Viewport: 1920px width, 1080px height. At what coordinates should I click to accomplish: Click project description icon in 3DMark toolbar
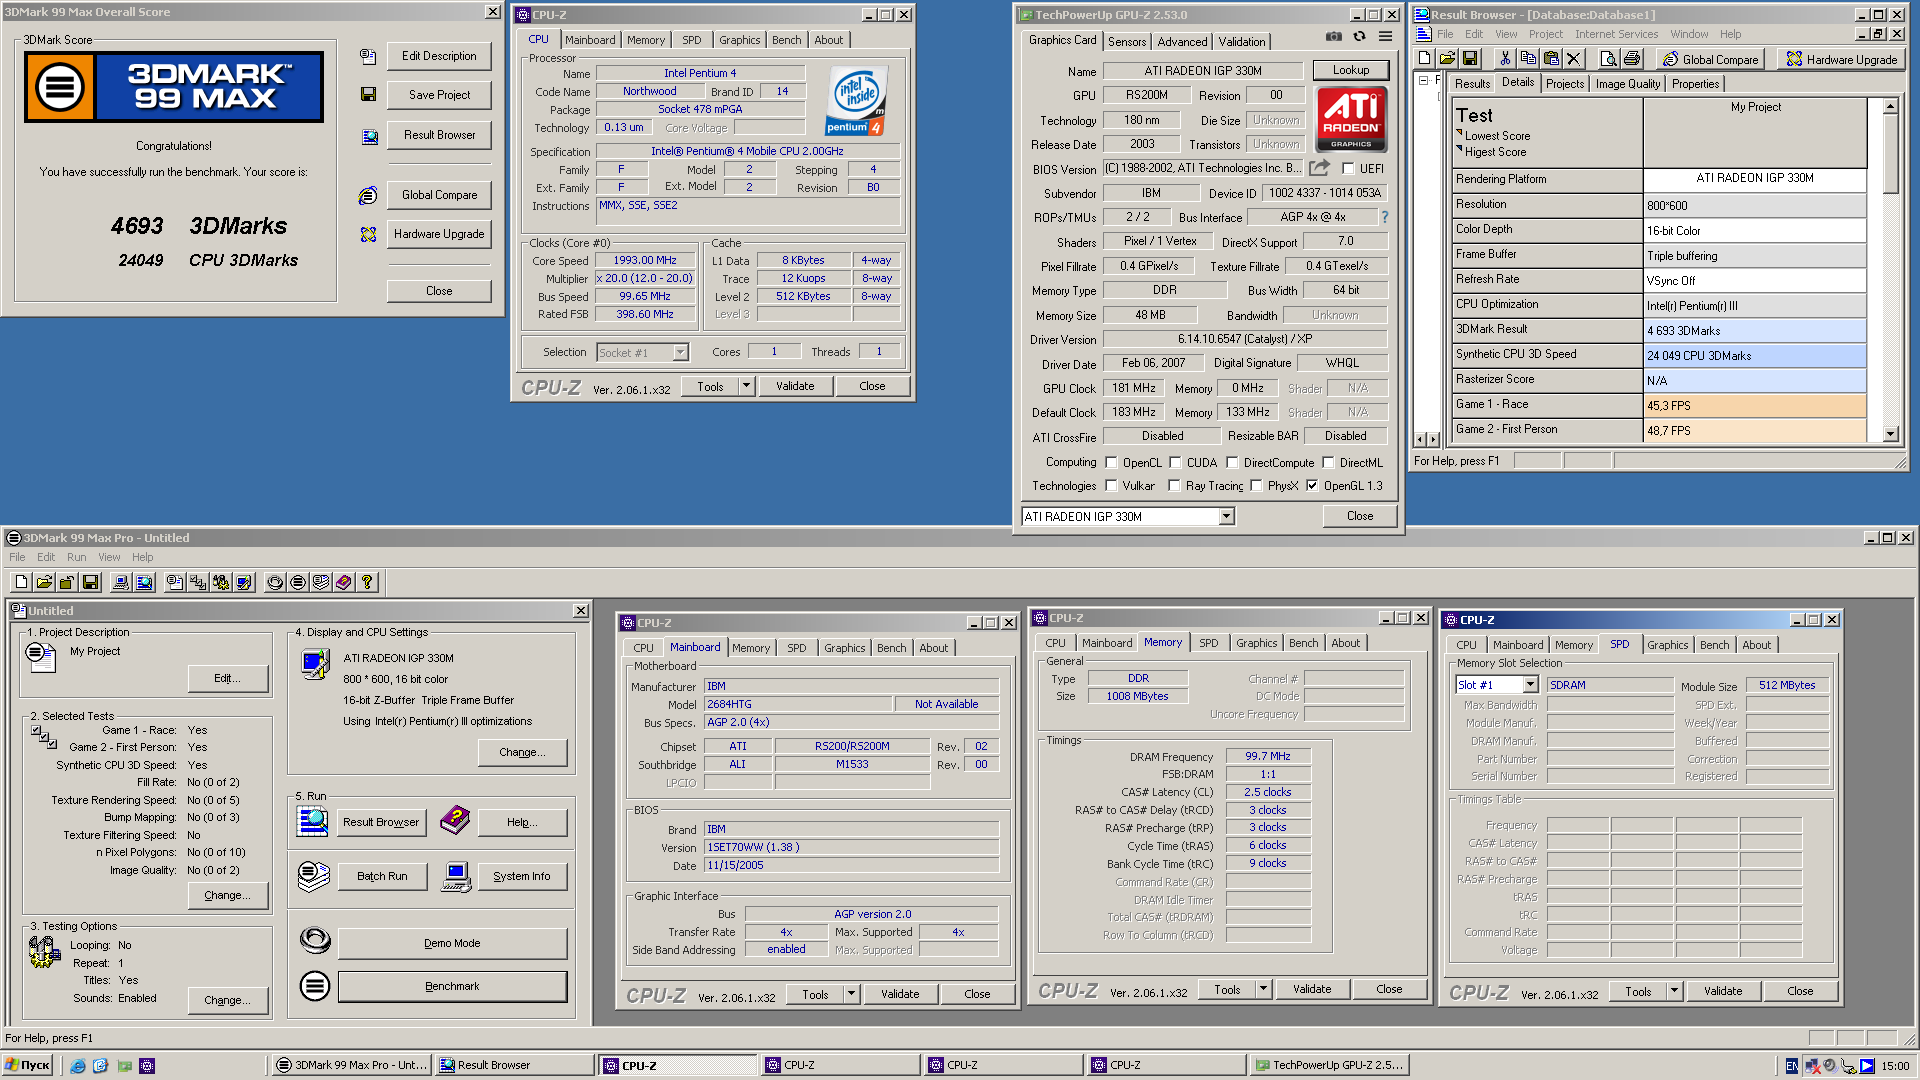point(175,582)
